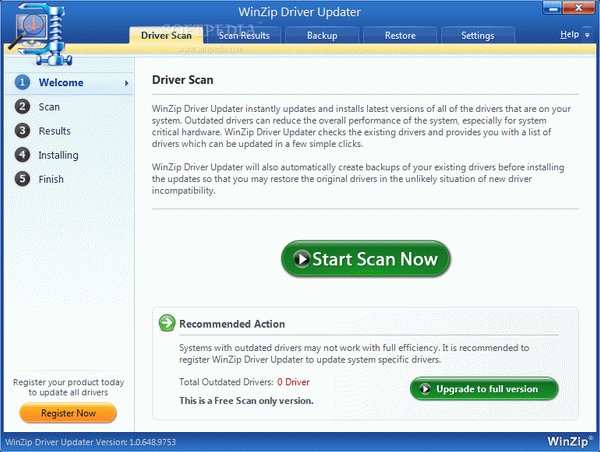
Task: Click the 'Driver Scan' page heading
Action: point(183,80)
